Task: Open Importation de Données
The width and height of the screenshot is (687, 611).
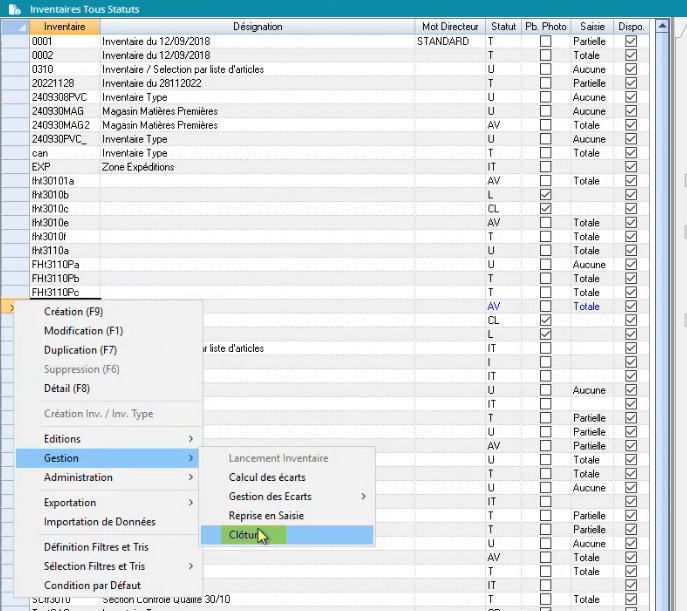Action: click(x=99, y=522)
